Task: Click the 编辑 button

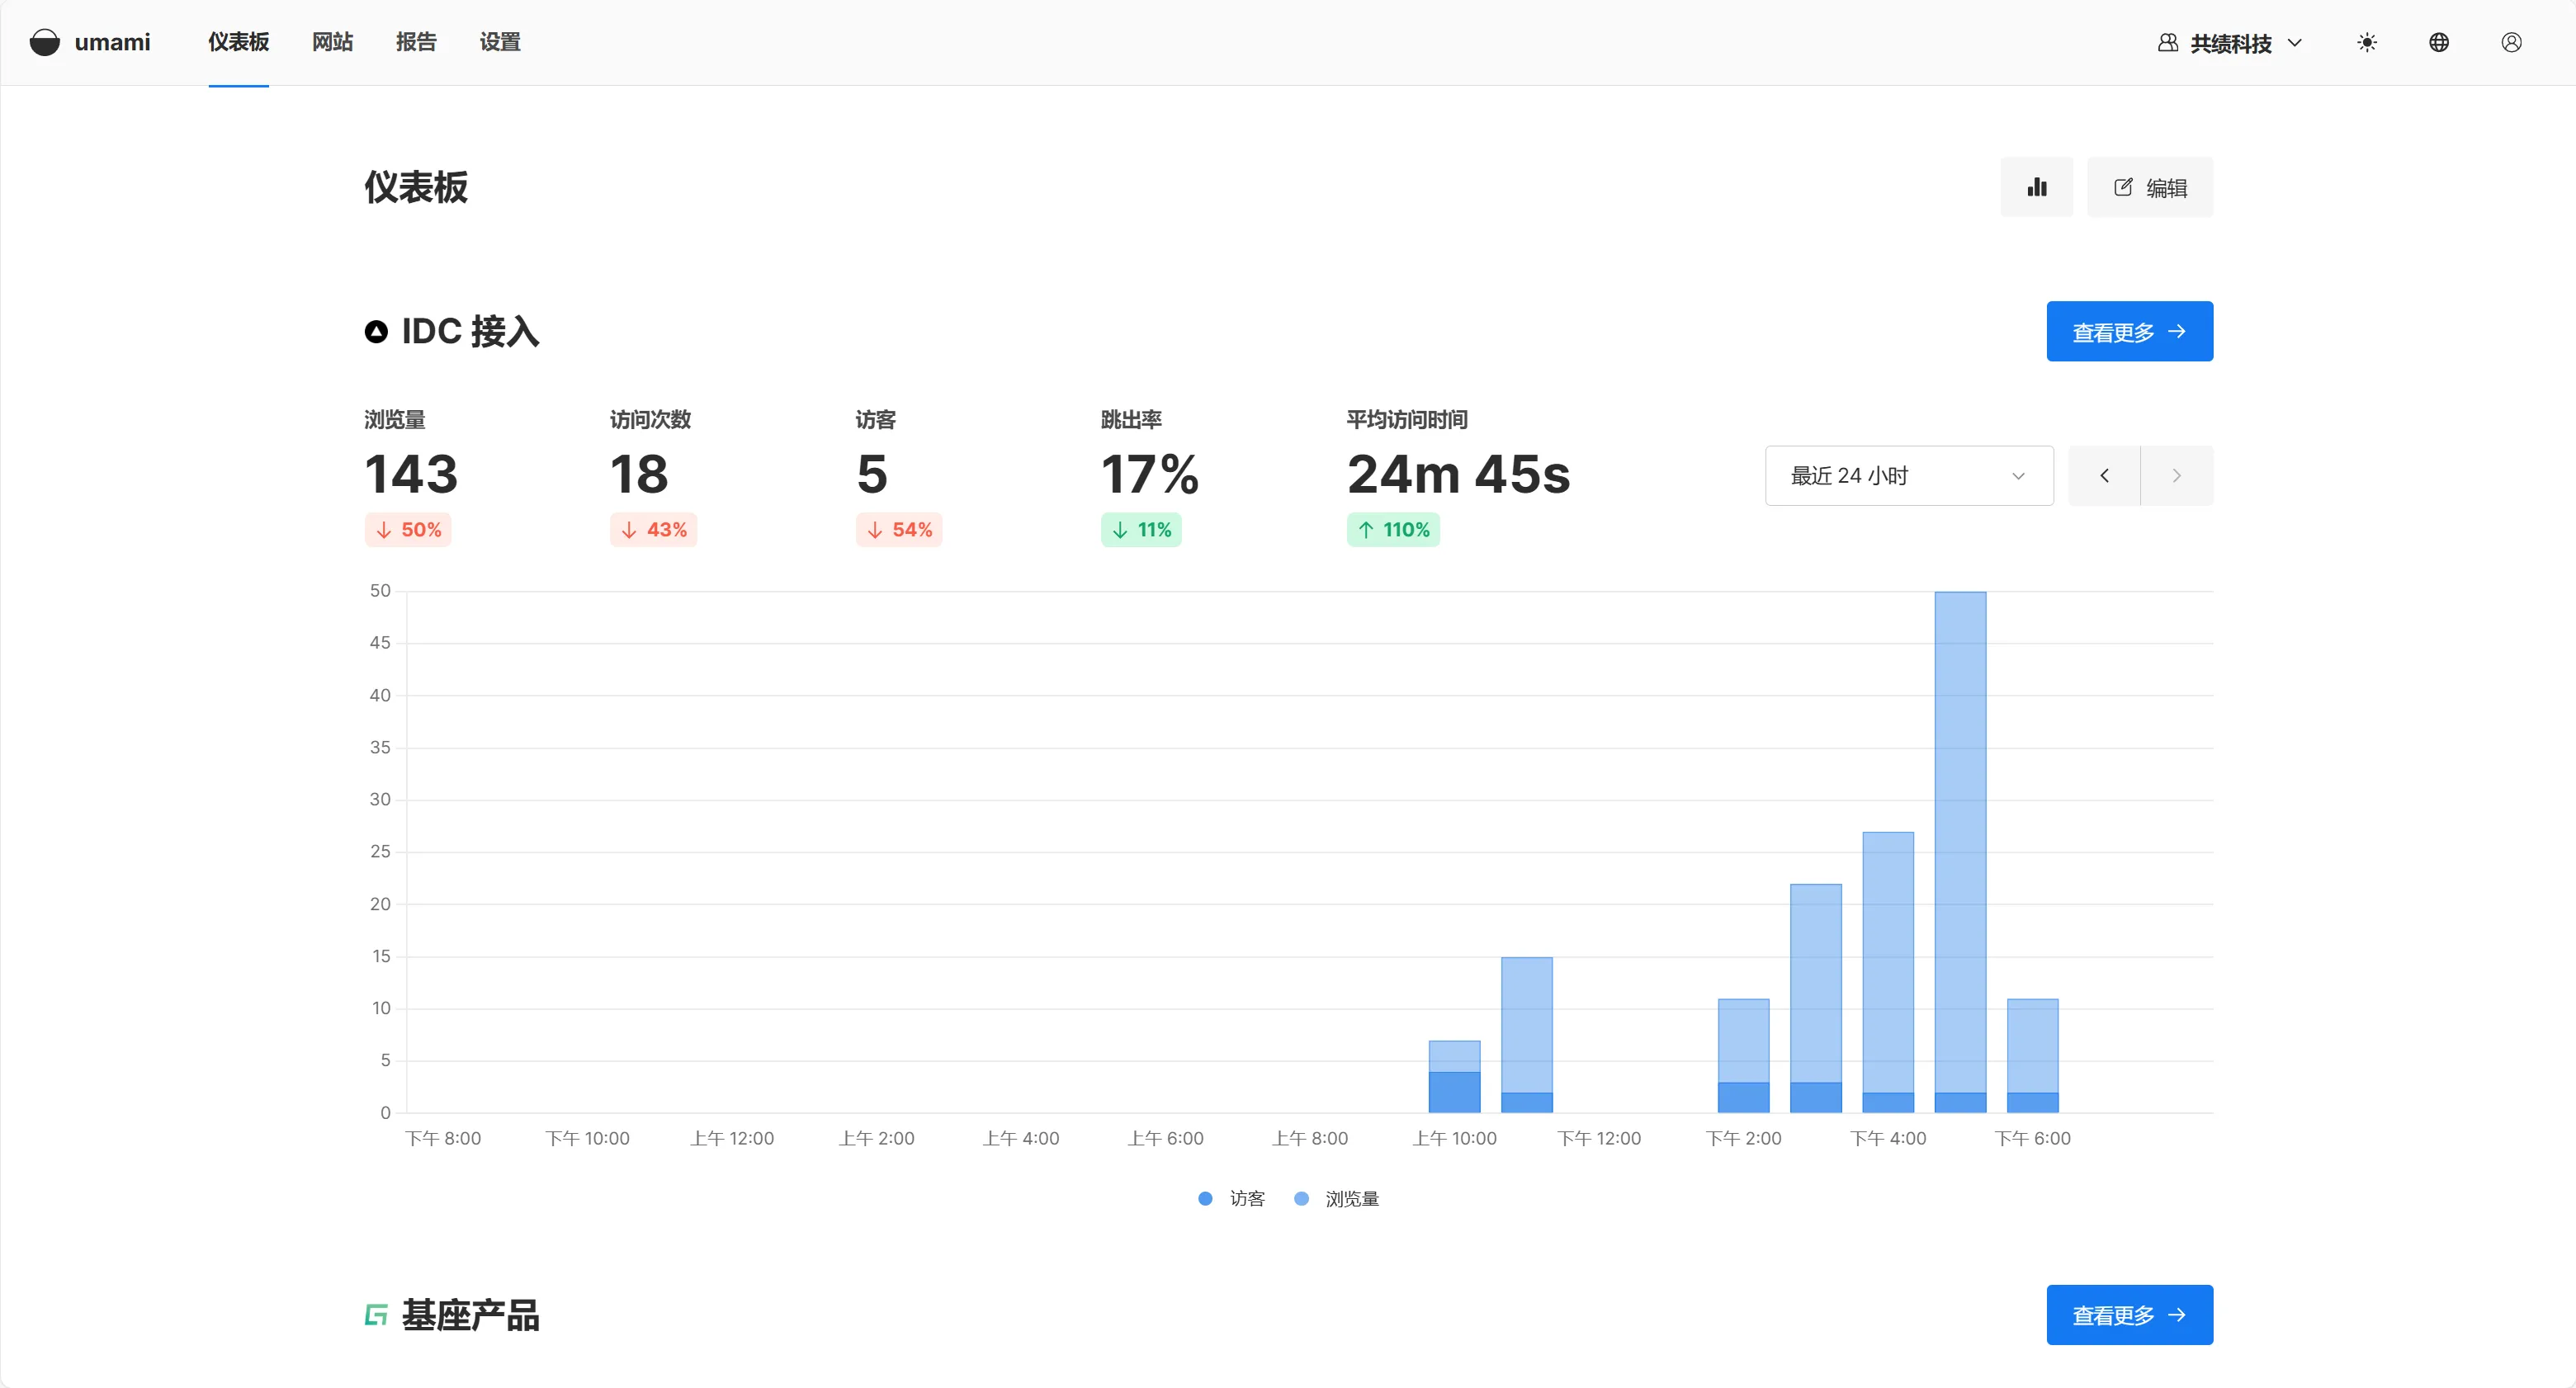Action: click(2150, 187)
